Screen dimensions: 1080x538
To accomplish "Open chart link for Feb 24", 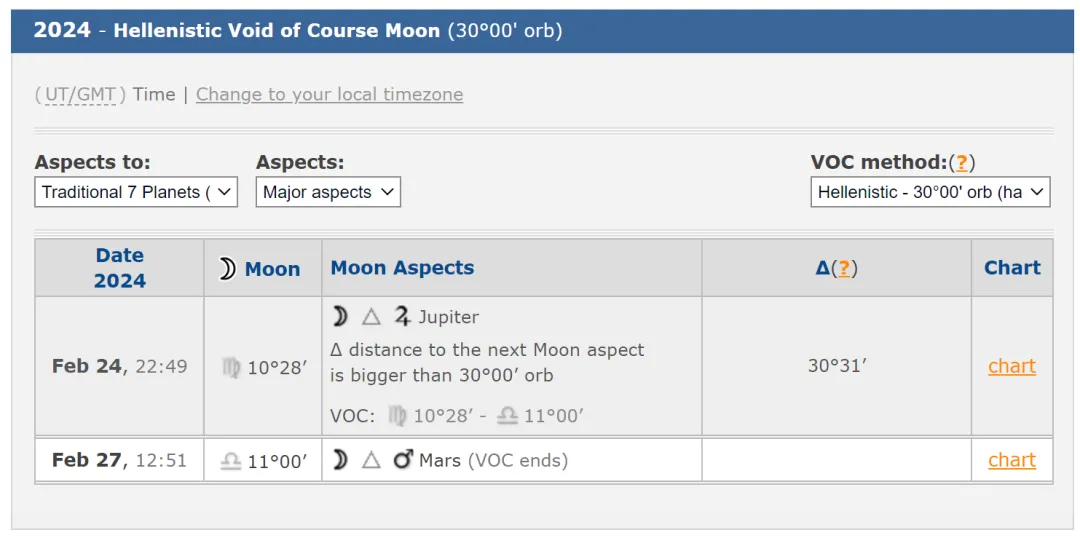I will click(x=1011, y=366).
